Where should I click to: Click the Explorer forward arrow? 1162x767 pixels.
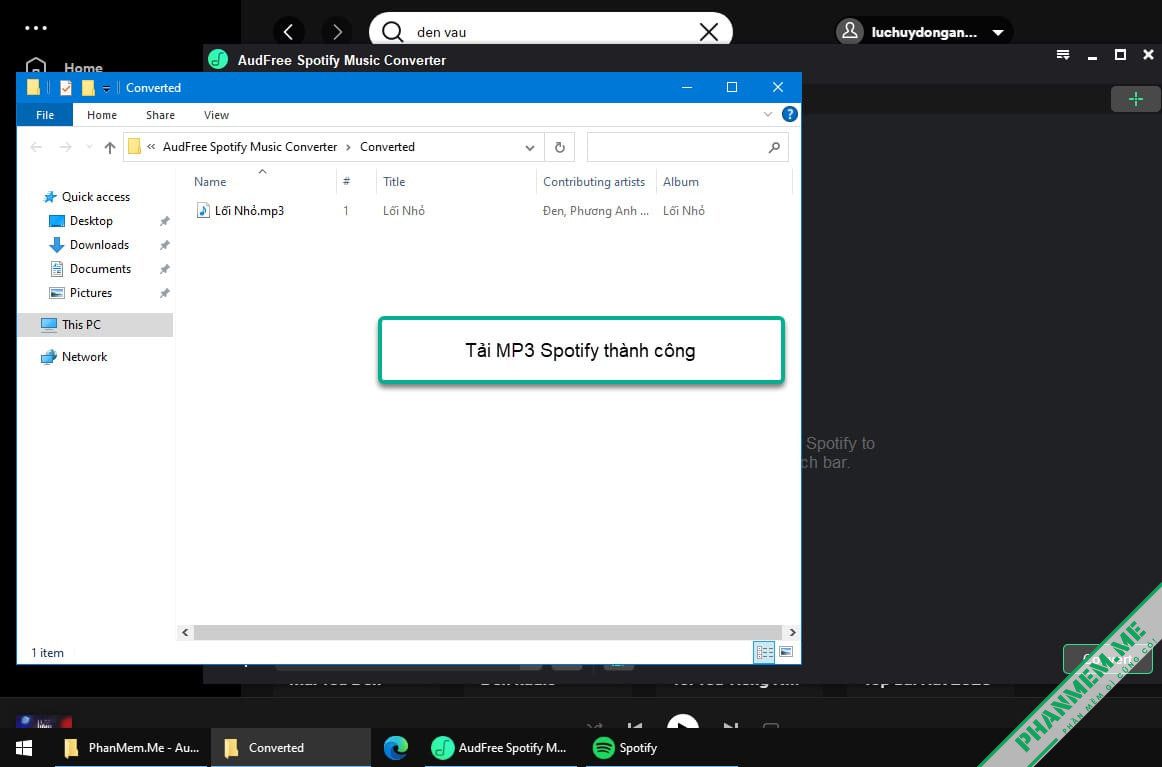pyautogui.click(x=65, y=147)
